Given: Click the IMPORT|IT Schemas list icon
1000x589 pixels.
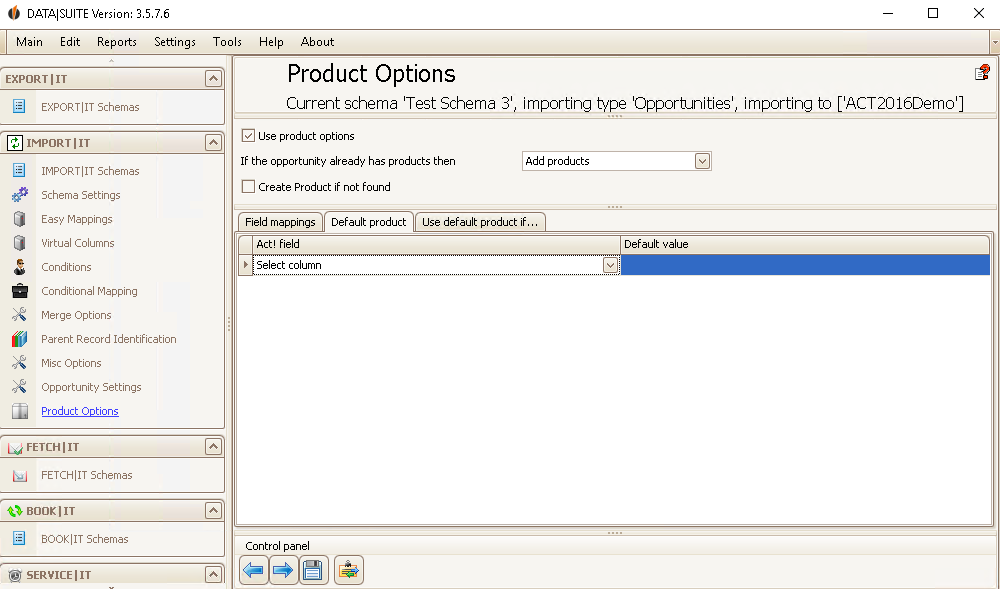Looking at the screenshot, I should pos(19,170).
